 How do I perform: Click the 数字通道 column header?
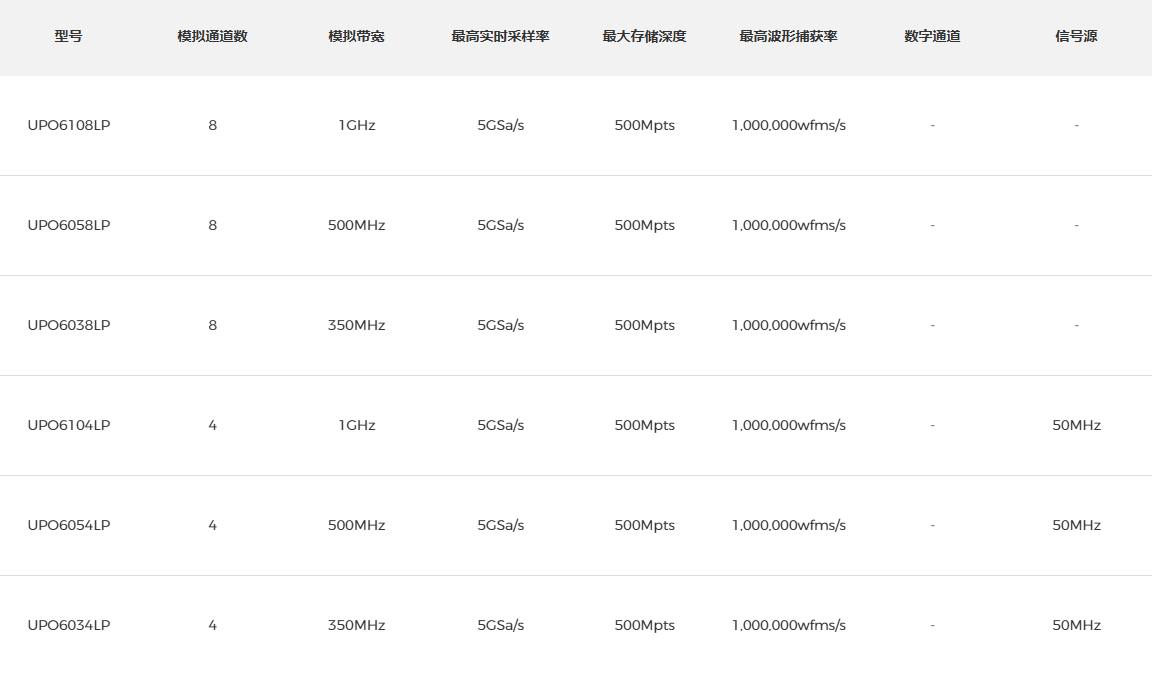[932, 36]
